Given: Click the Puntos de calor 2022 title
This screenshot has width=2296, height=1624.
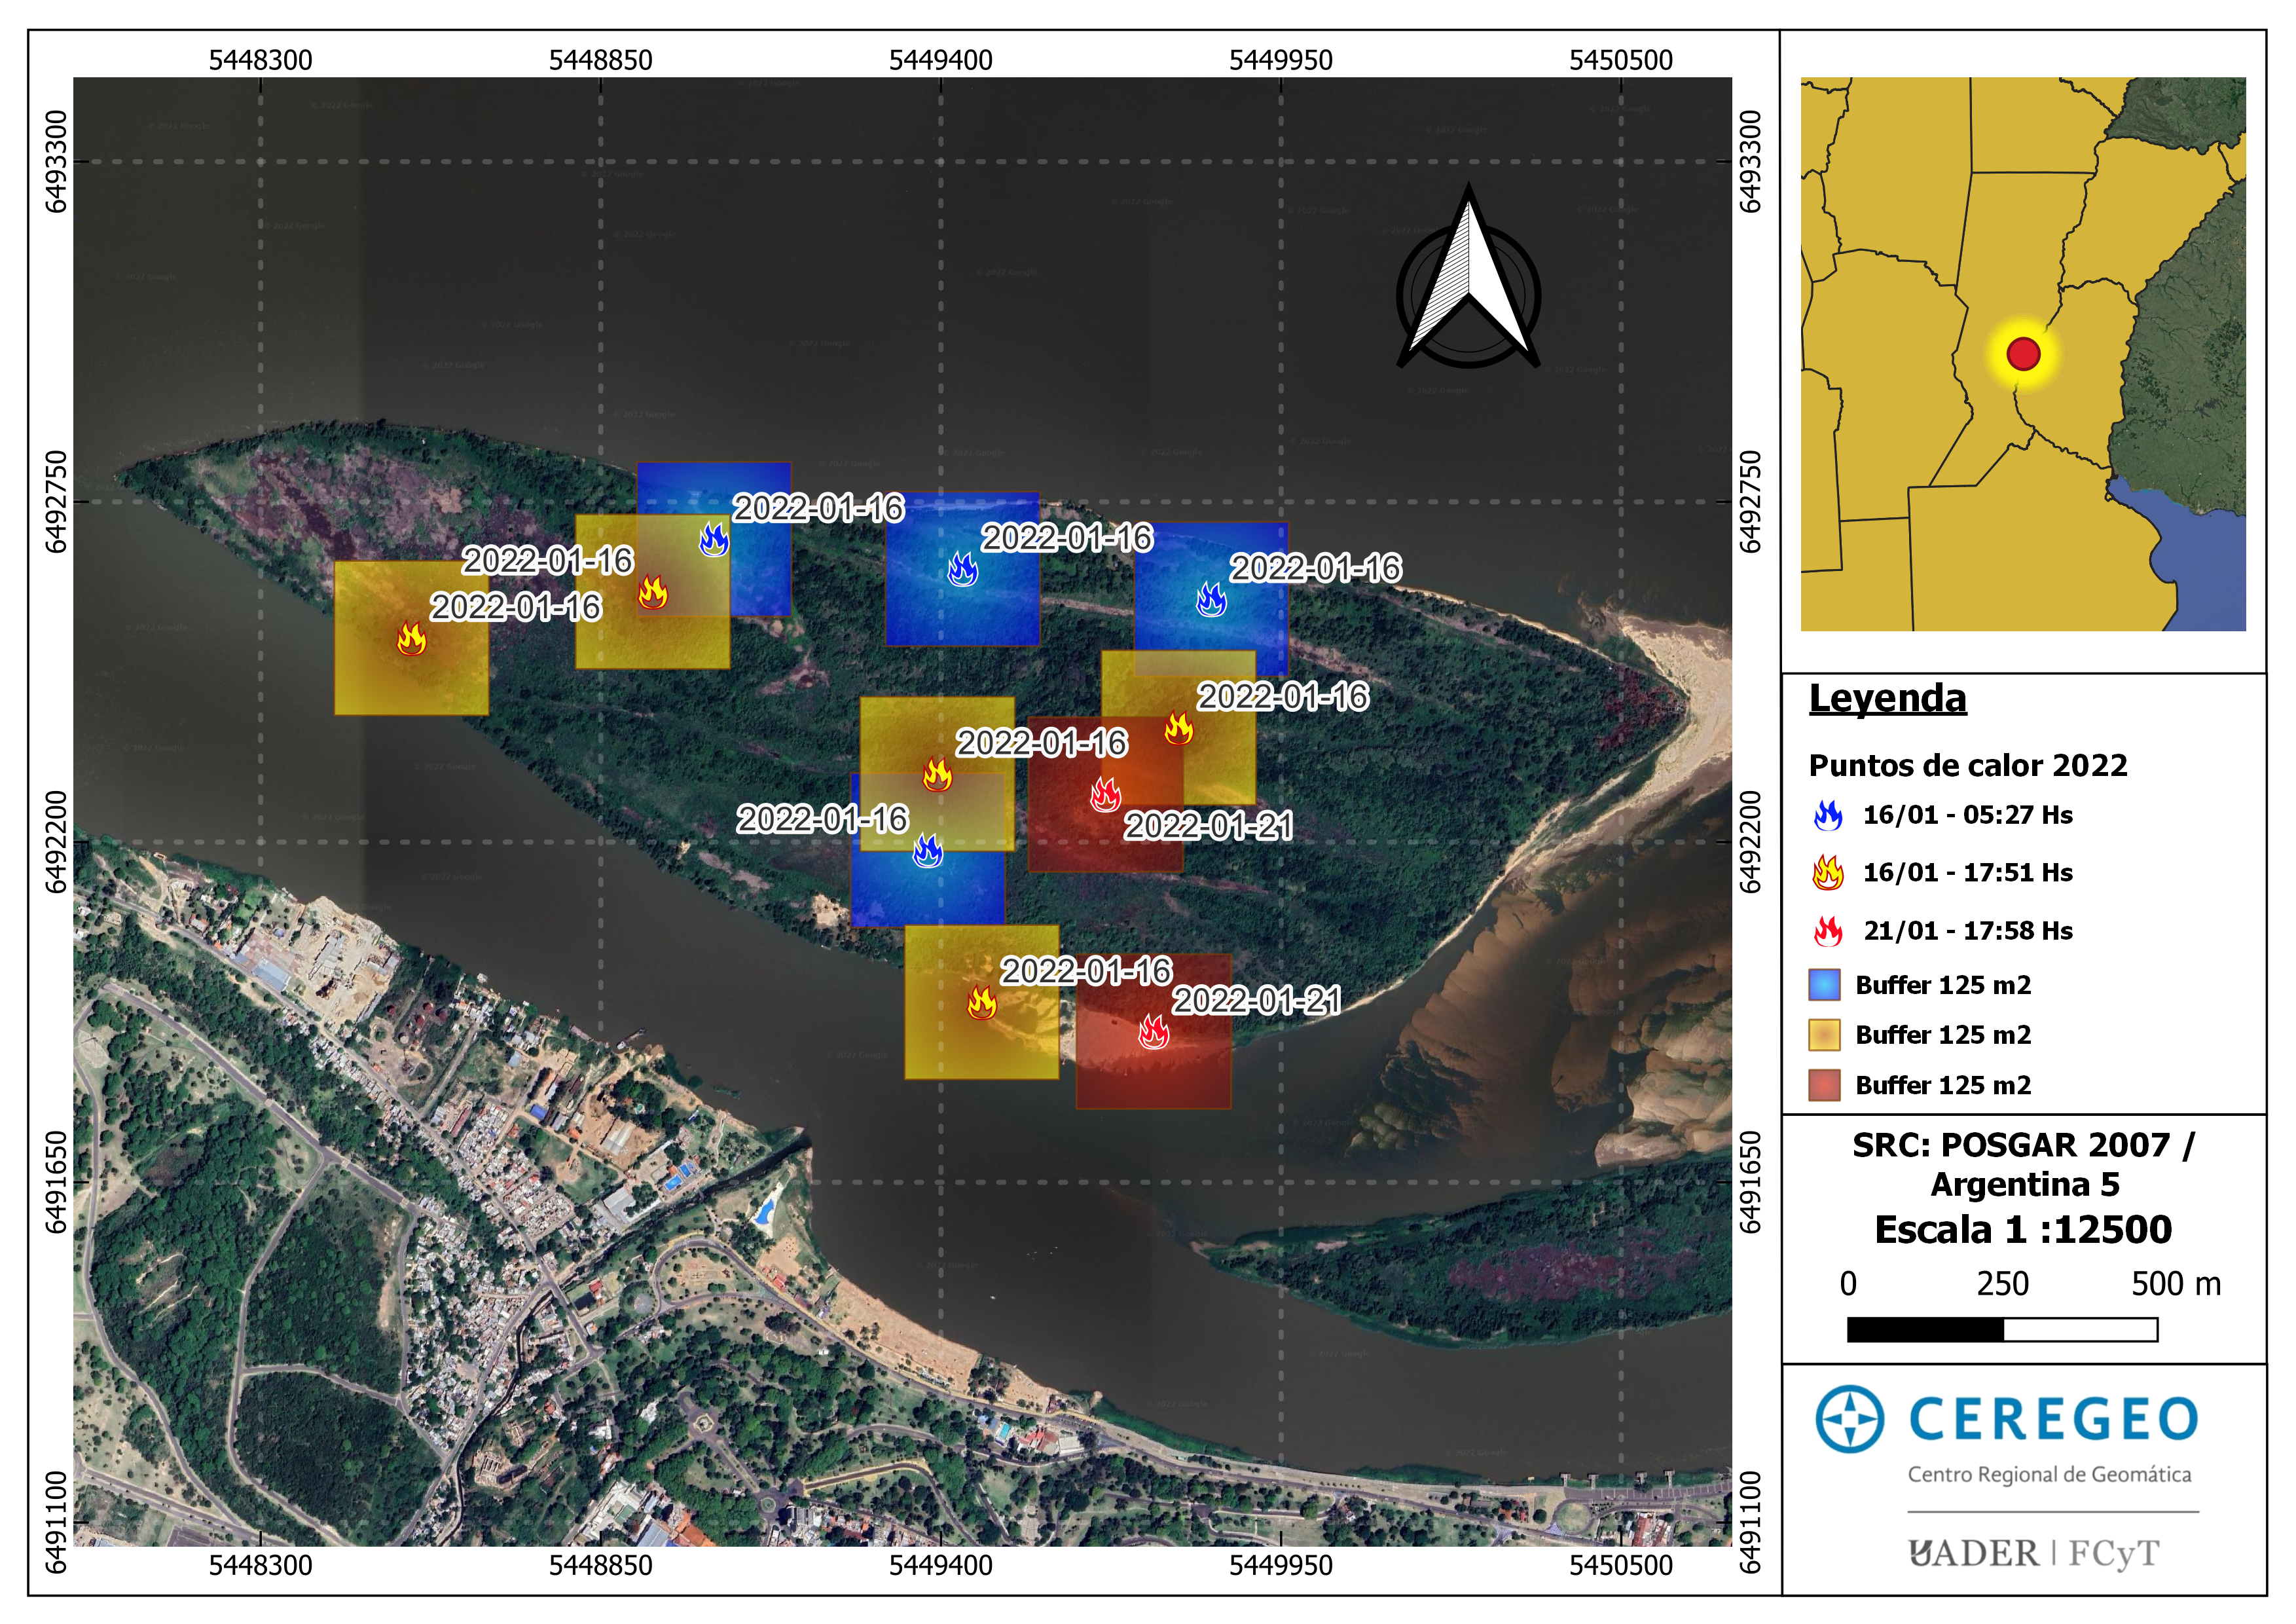Looking at the screenshot, I should pos(1967,765).
